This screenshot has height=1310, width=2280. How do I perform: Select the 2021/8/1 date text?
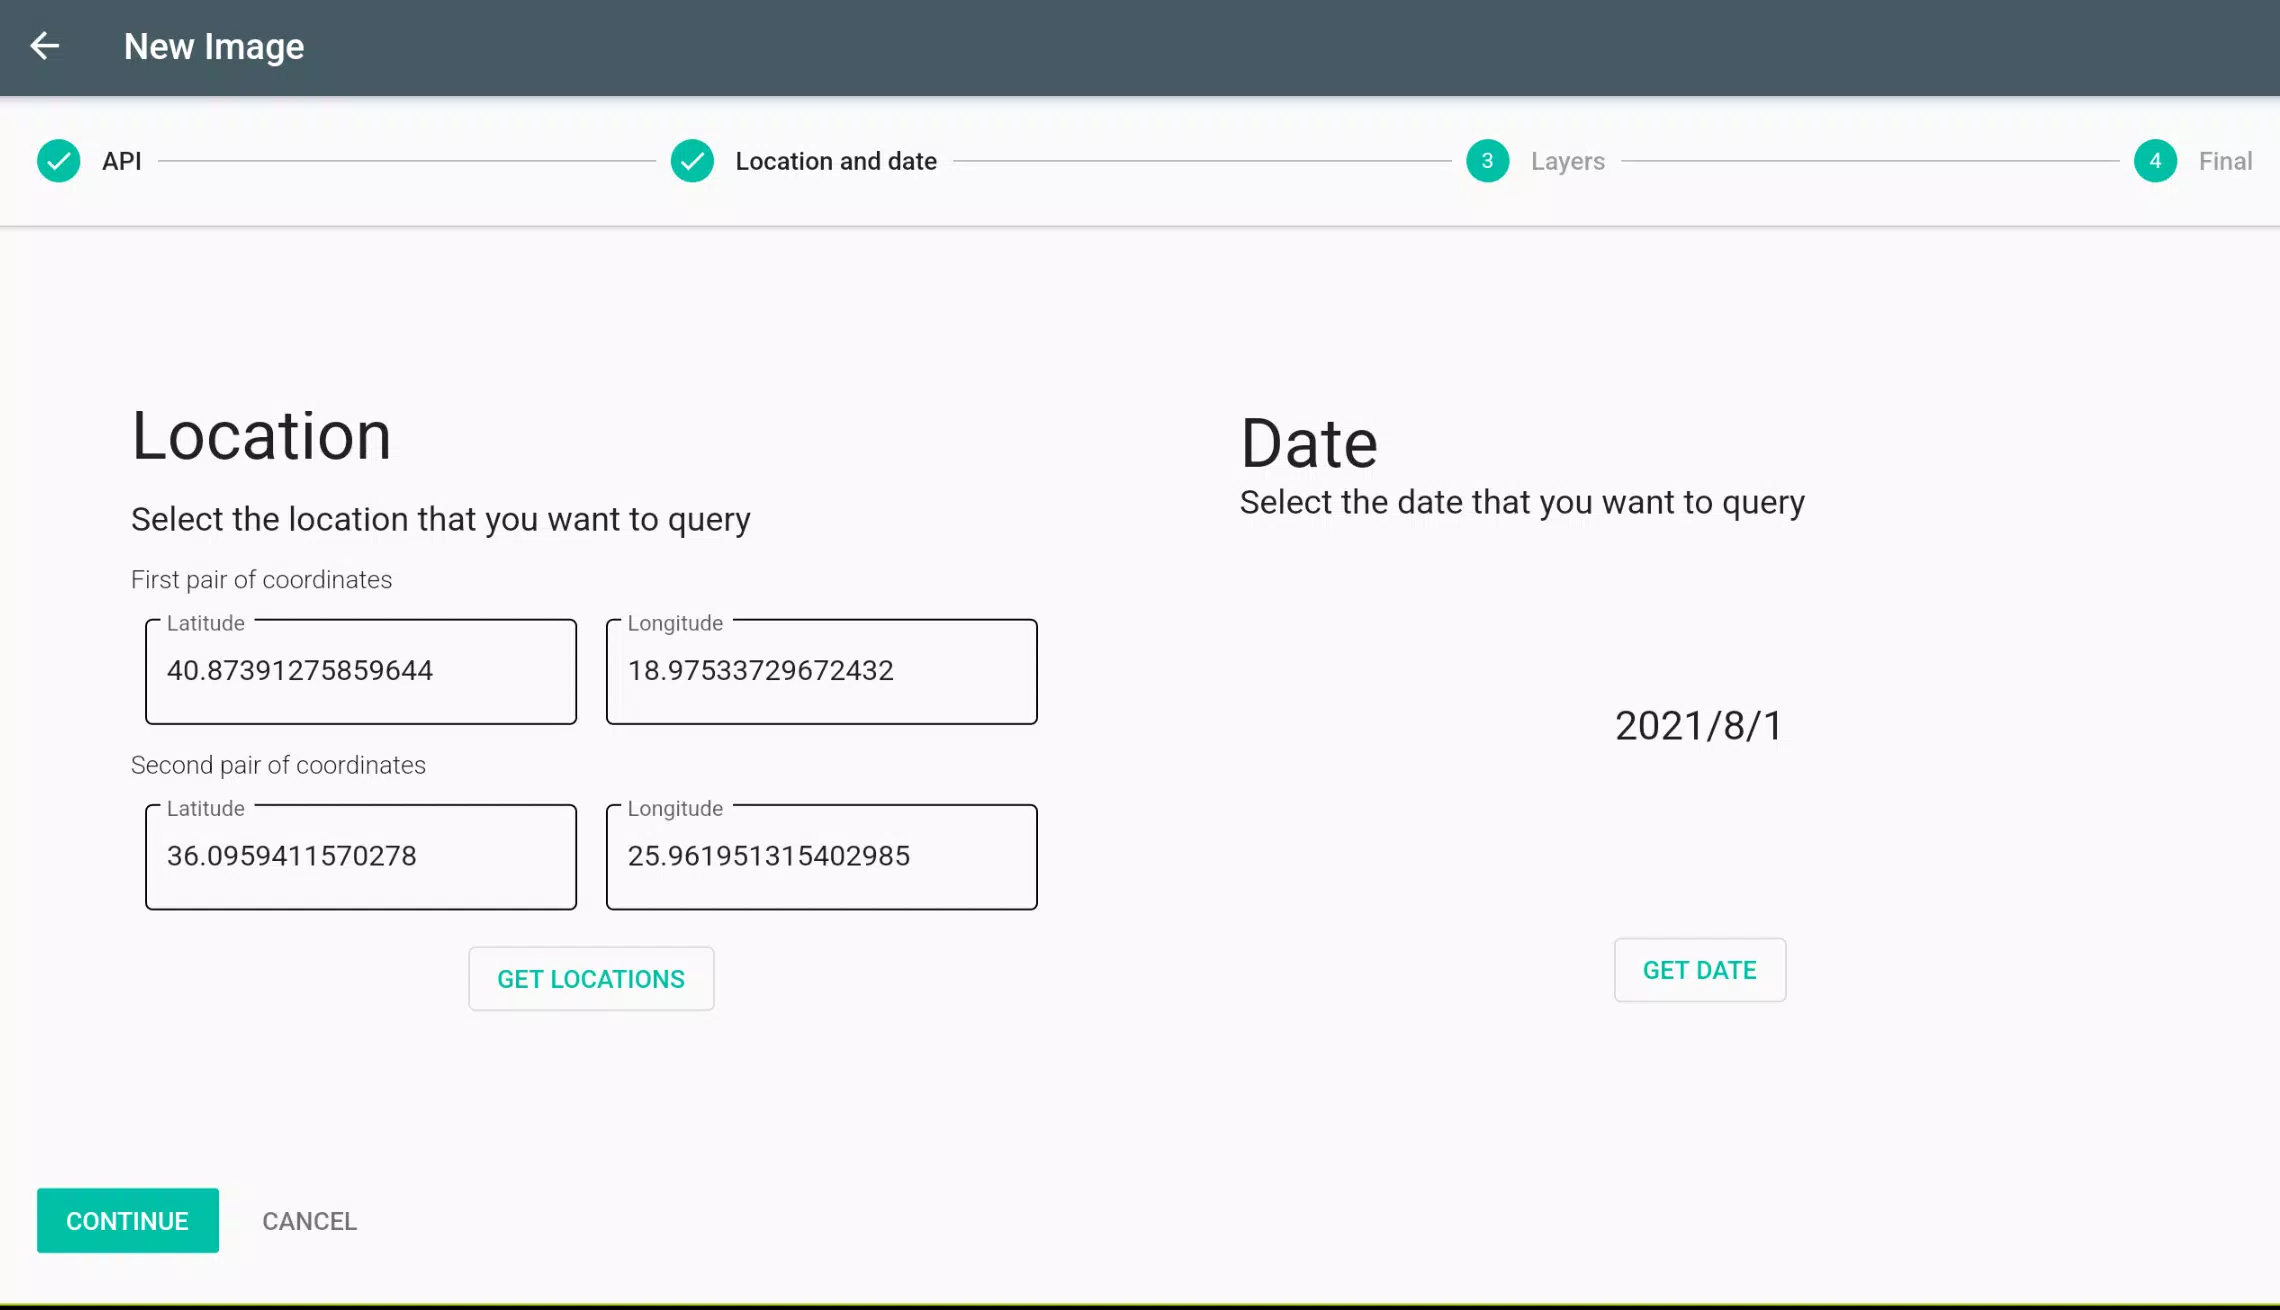(1698, 726)
